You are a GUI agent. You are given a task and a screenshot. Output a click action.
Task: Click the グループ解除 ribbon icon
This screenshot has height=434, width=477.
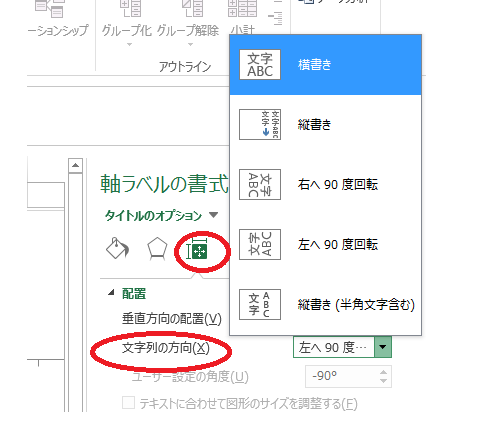point(192,8)
